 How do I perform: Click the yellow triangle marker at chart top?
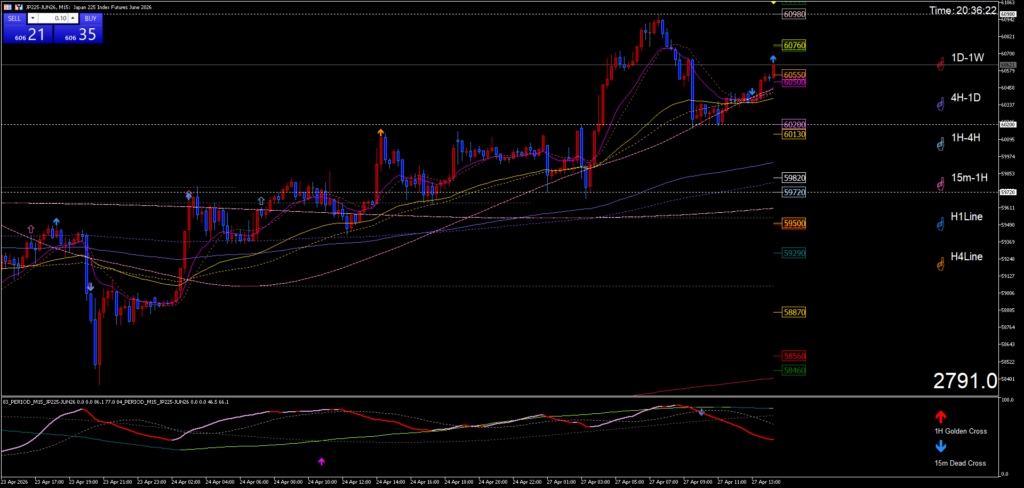(772, 3)
